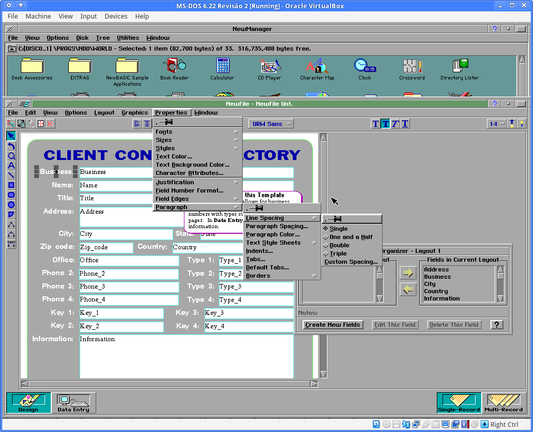The height and width of the screenshot is (432, 533).
Task: Choose Double line spacing
Action: click(x=351, y=245)
